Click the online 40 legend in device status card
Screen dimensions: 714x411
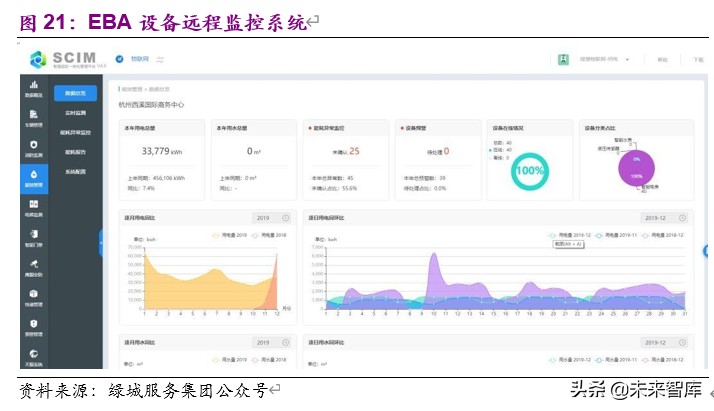(x=500, y=150)
